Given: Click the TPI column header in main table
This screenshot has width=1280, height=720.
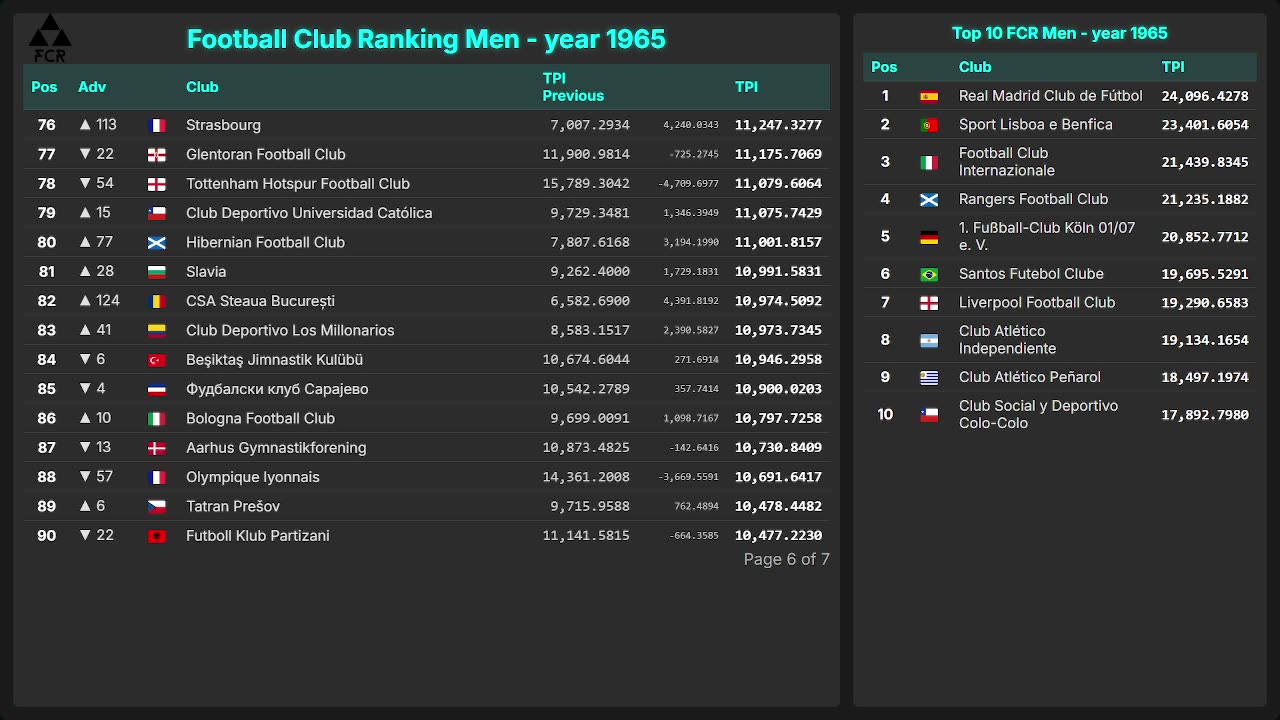Looking at the screenshot, I should click(x=746, y=87).
